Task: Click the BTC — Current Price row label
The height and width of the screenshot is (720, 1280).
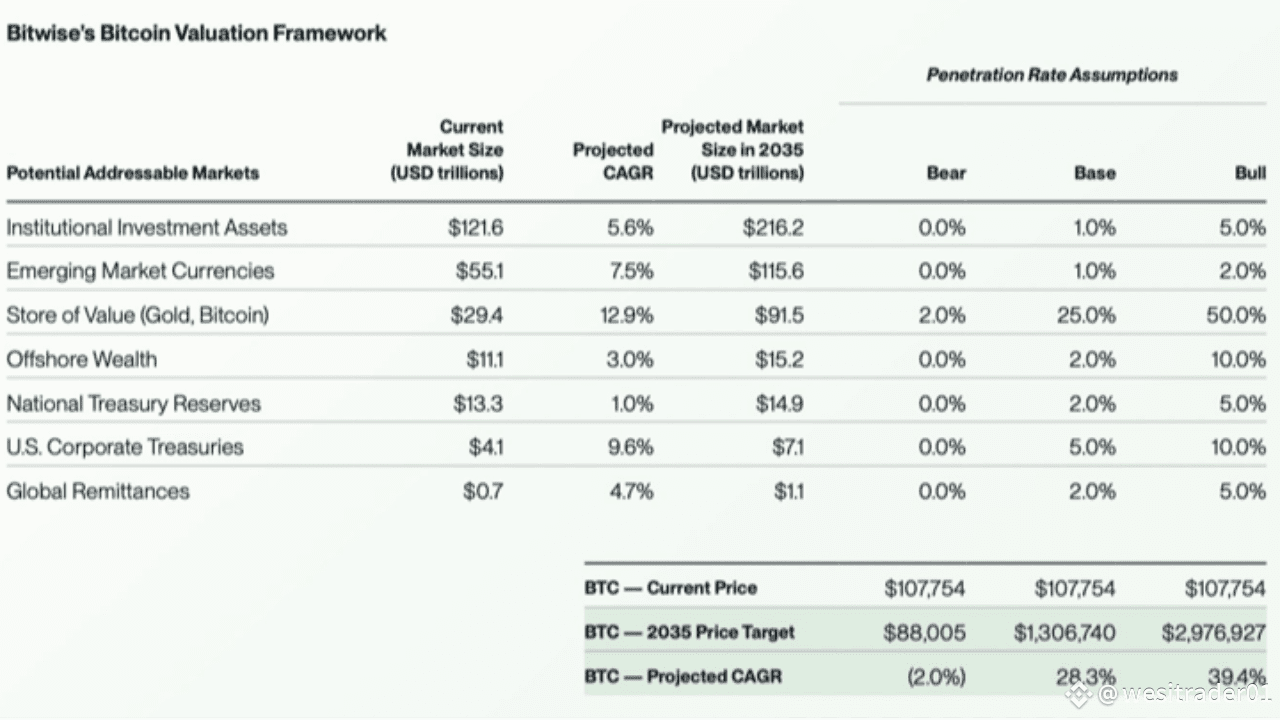Action: (671, 588)
